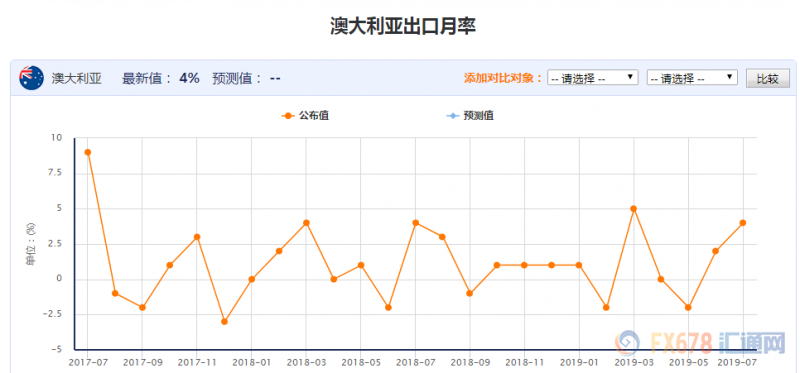The height and width of the screenshot is (373, 800).
Task: Click the 2017-09 data point at -2
Action: (142, 308)
